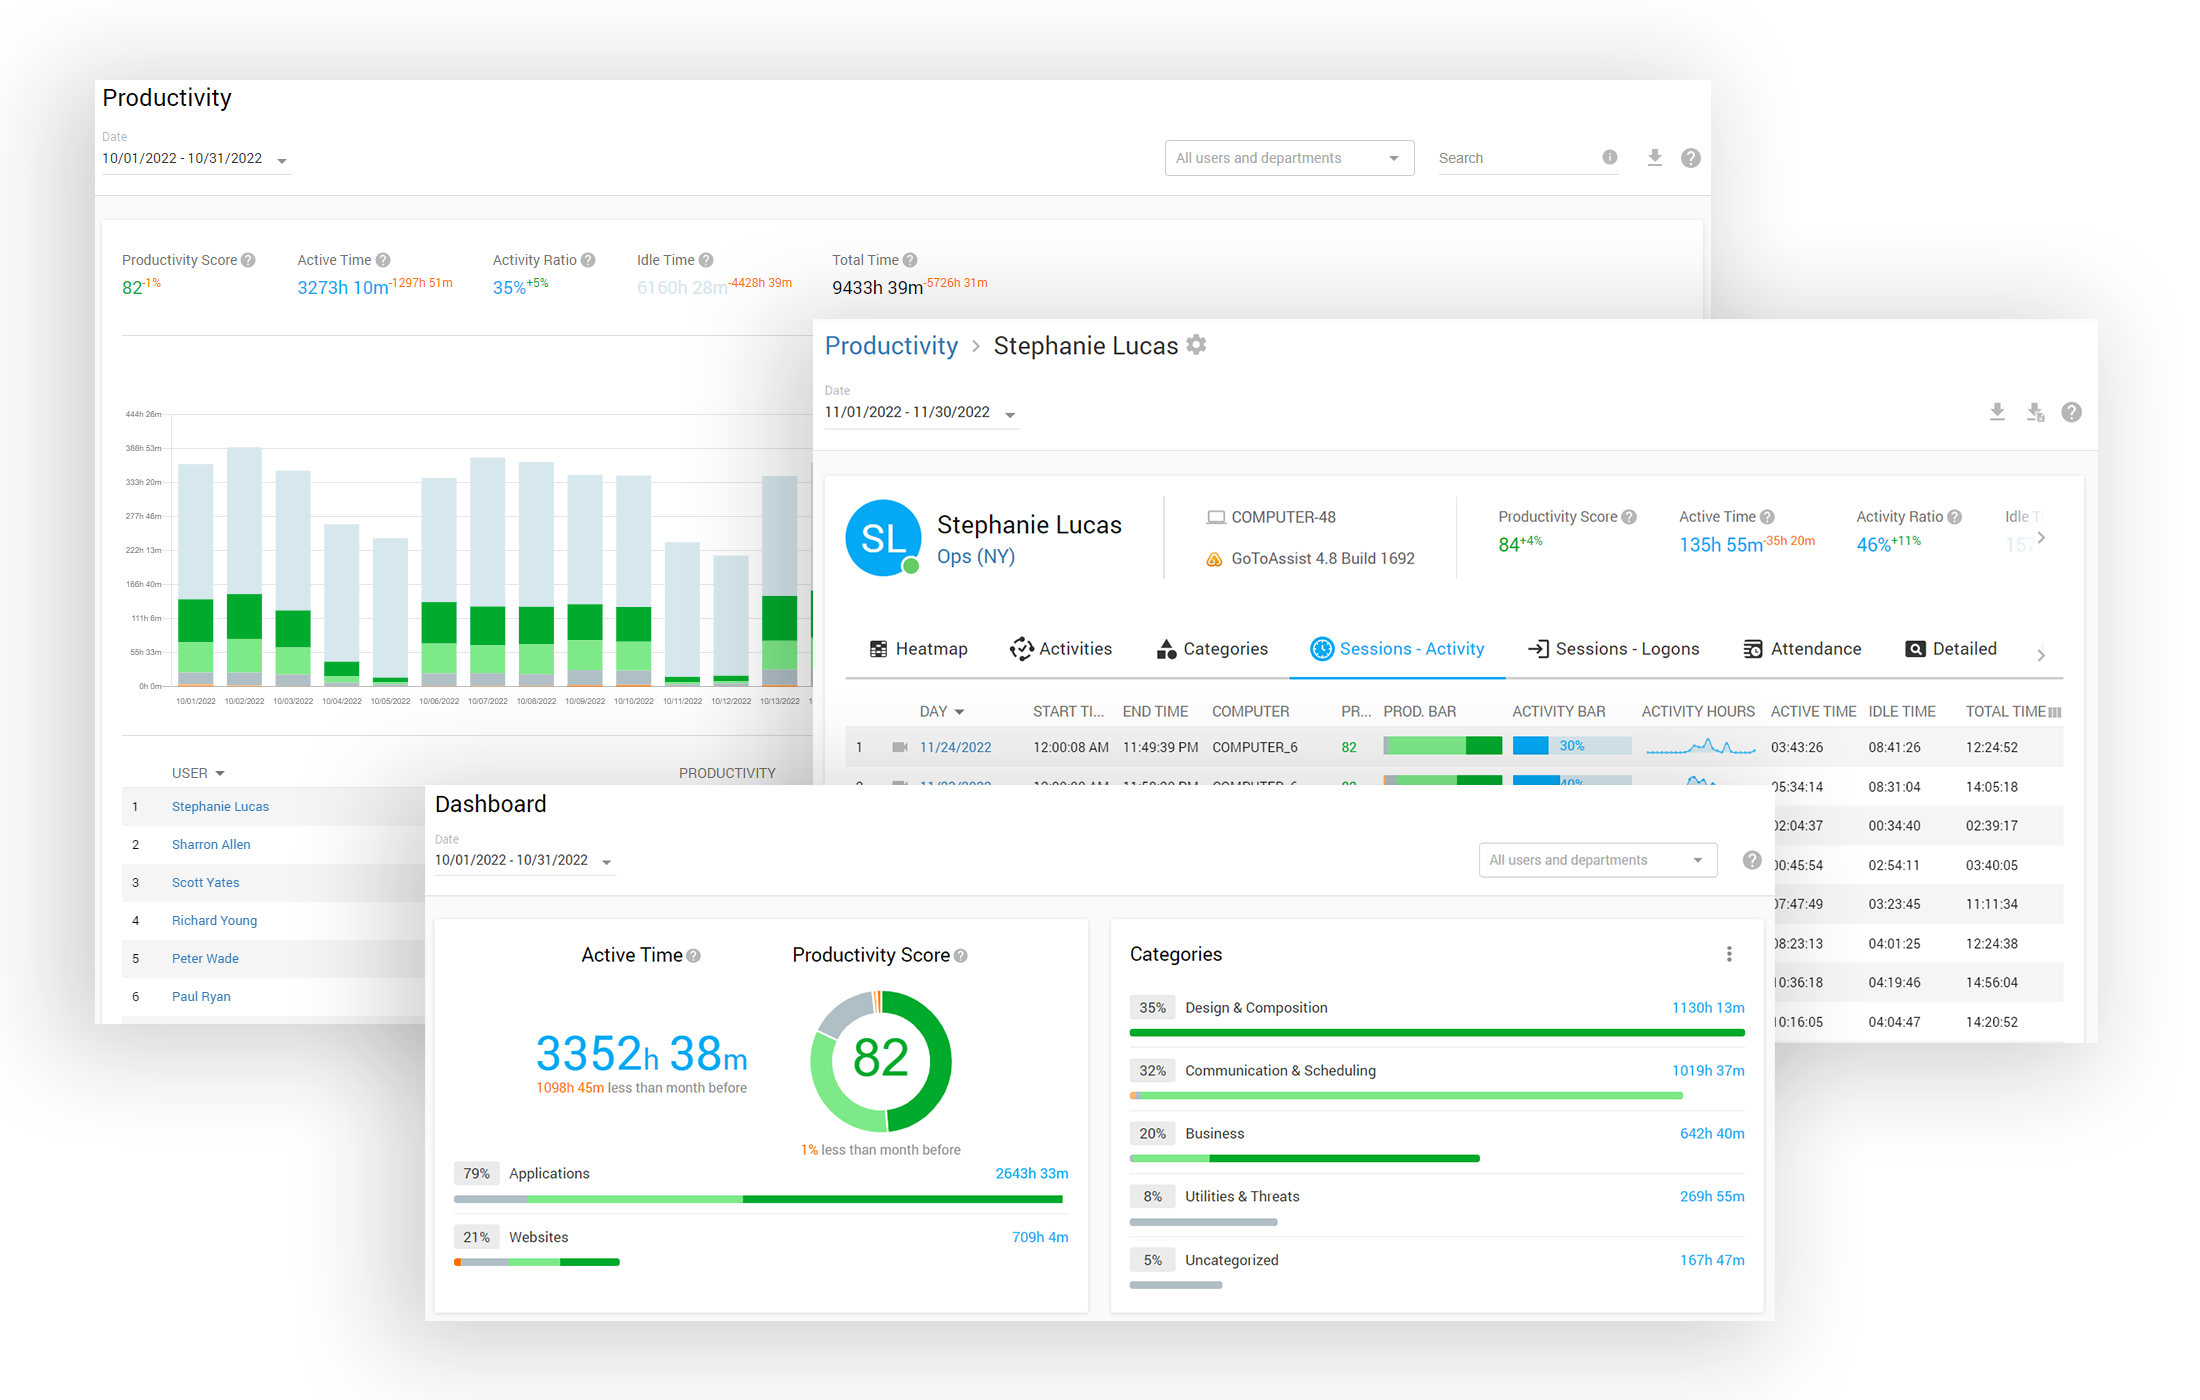Click the column settings icon after Total Time
The height and width of the screenshot is (1400, 2200).
tap(2054, 712)
